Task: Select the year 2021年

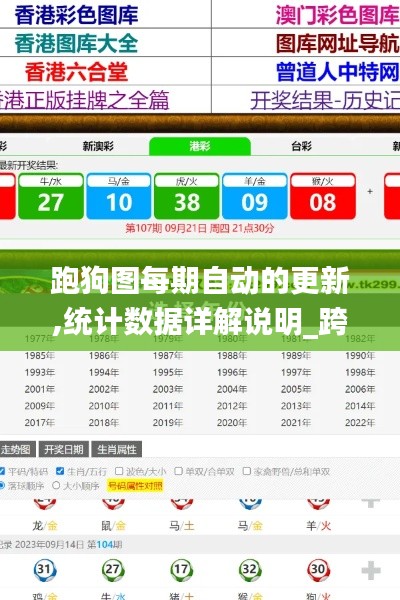Action: click(x=296, y=423)
